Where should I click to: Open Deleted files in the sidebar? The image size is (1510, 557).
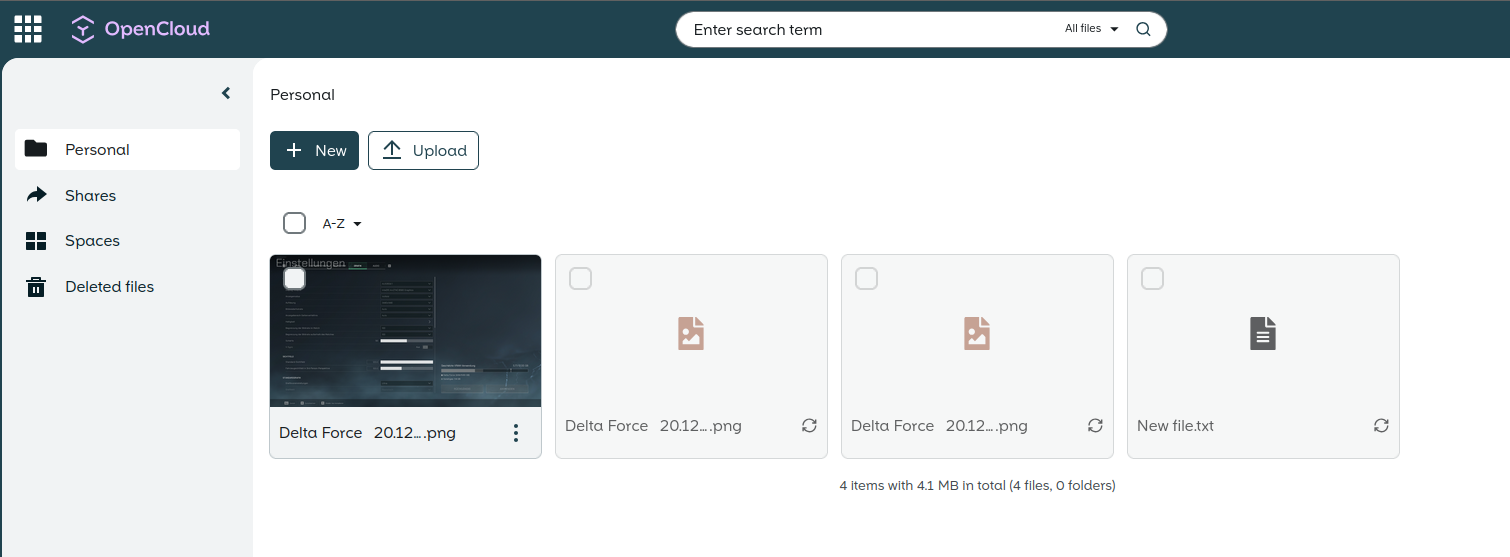(x=128, y=286)
